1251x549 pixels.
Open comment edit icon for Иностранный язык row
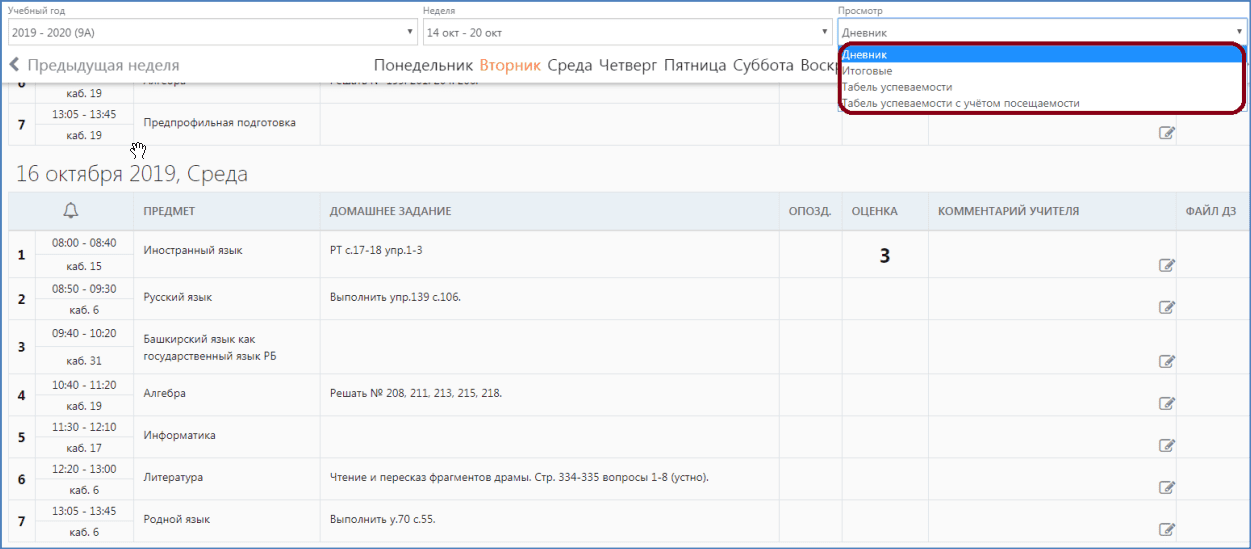tap(1166, 265)
